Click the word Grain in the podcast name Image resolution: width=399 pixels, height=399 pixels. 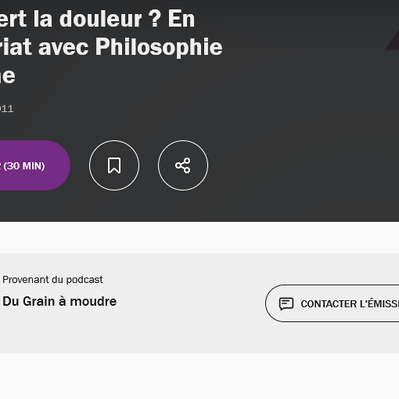(38, 301)
